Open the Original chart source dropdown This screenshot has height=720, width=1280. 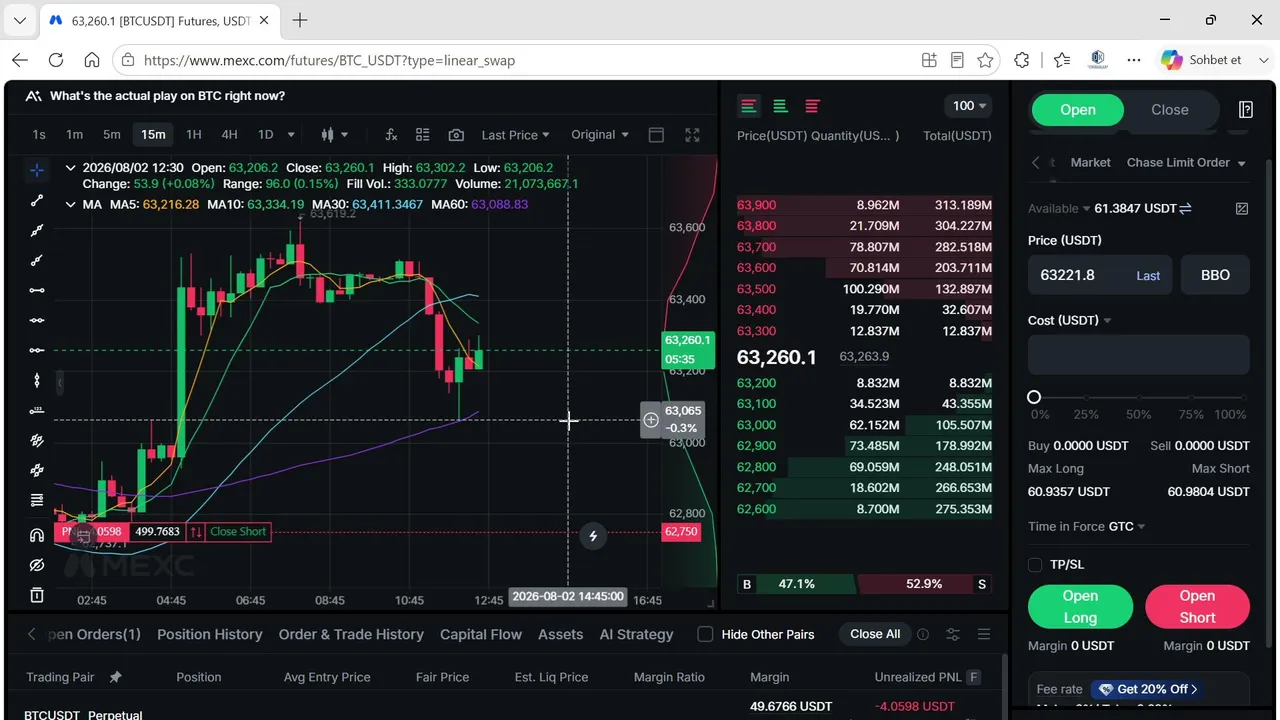click(x=600, y=135)
